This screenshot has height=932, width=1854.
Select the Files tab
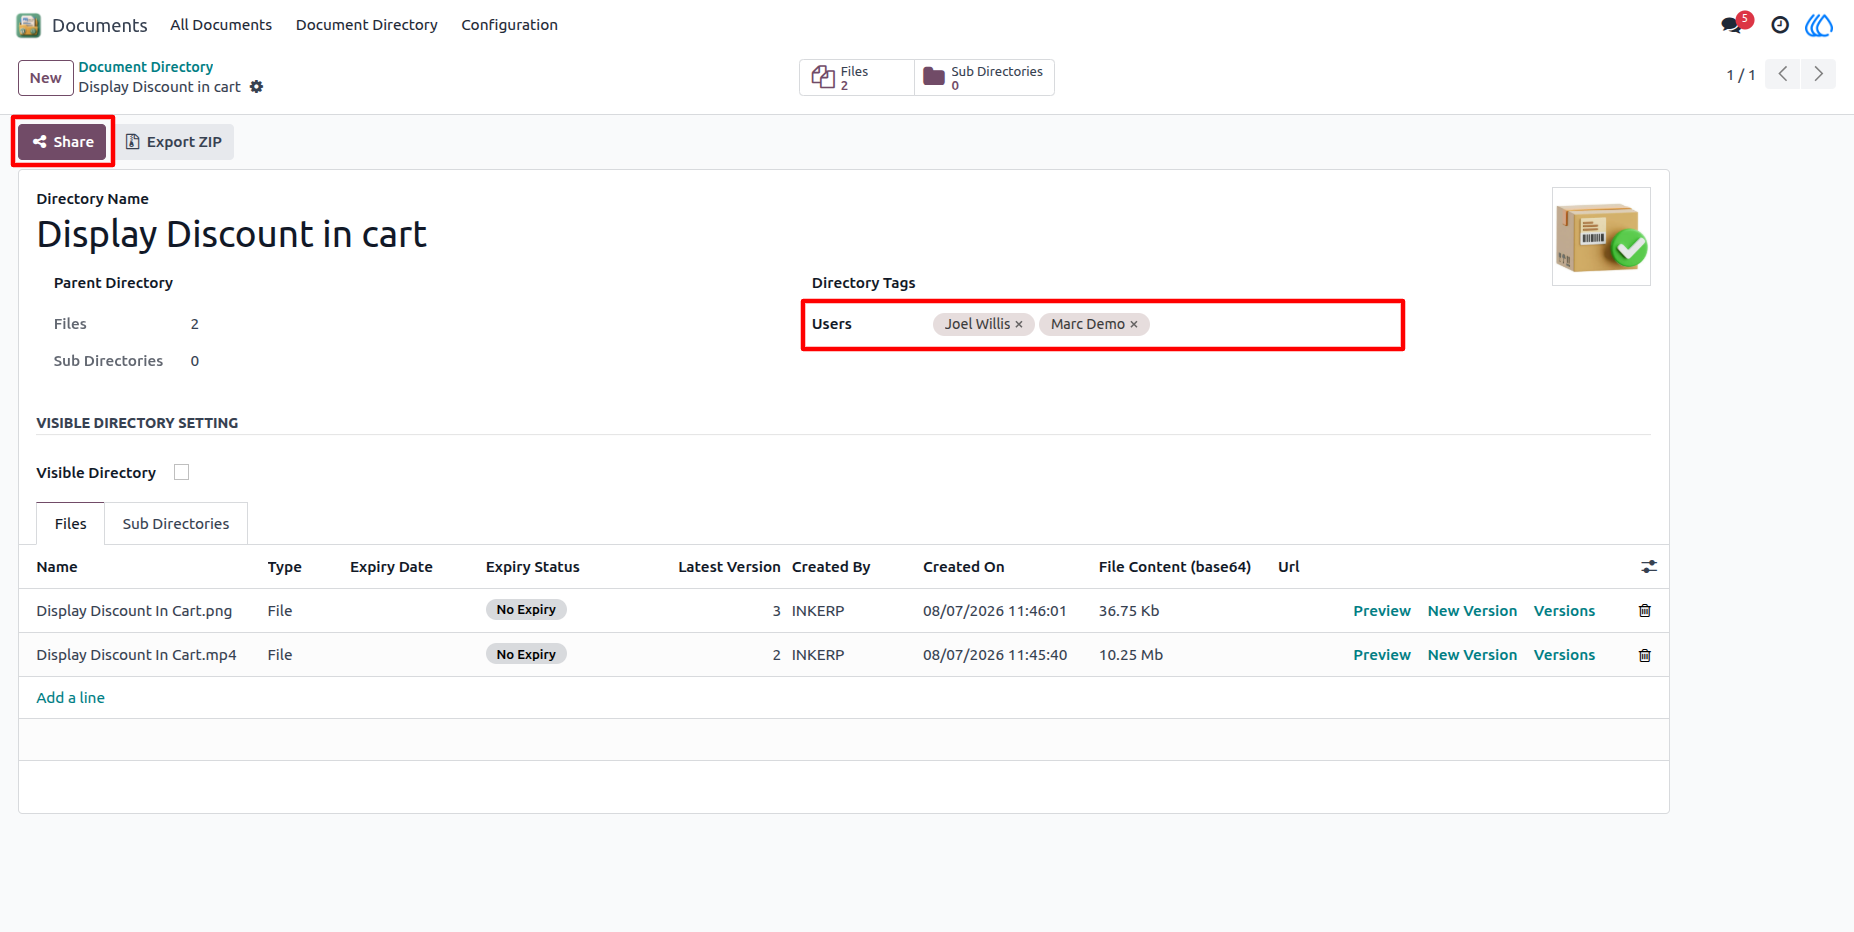(71, 524)
